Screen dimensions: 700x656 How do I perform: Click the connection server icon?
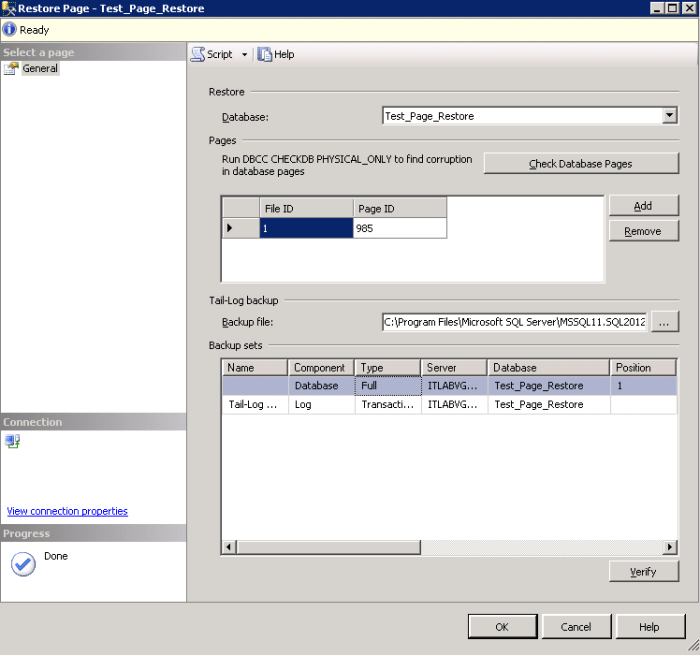pyautogui.click(x=13, y=442)
